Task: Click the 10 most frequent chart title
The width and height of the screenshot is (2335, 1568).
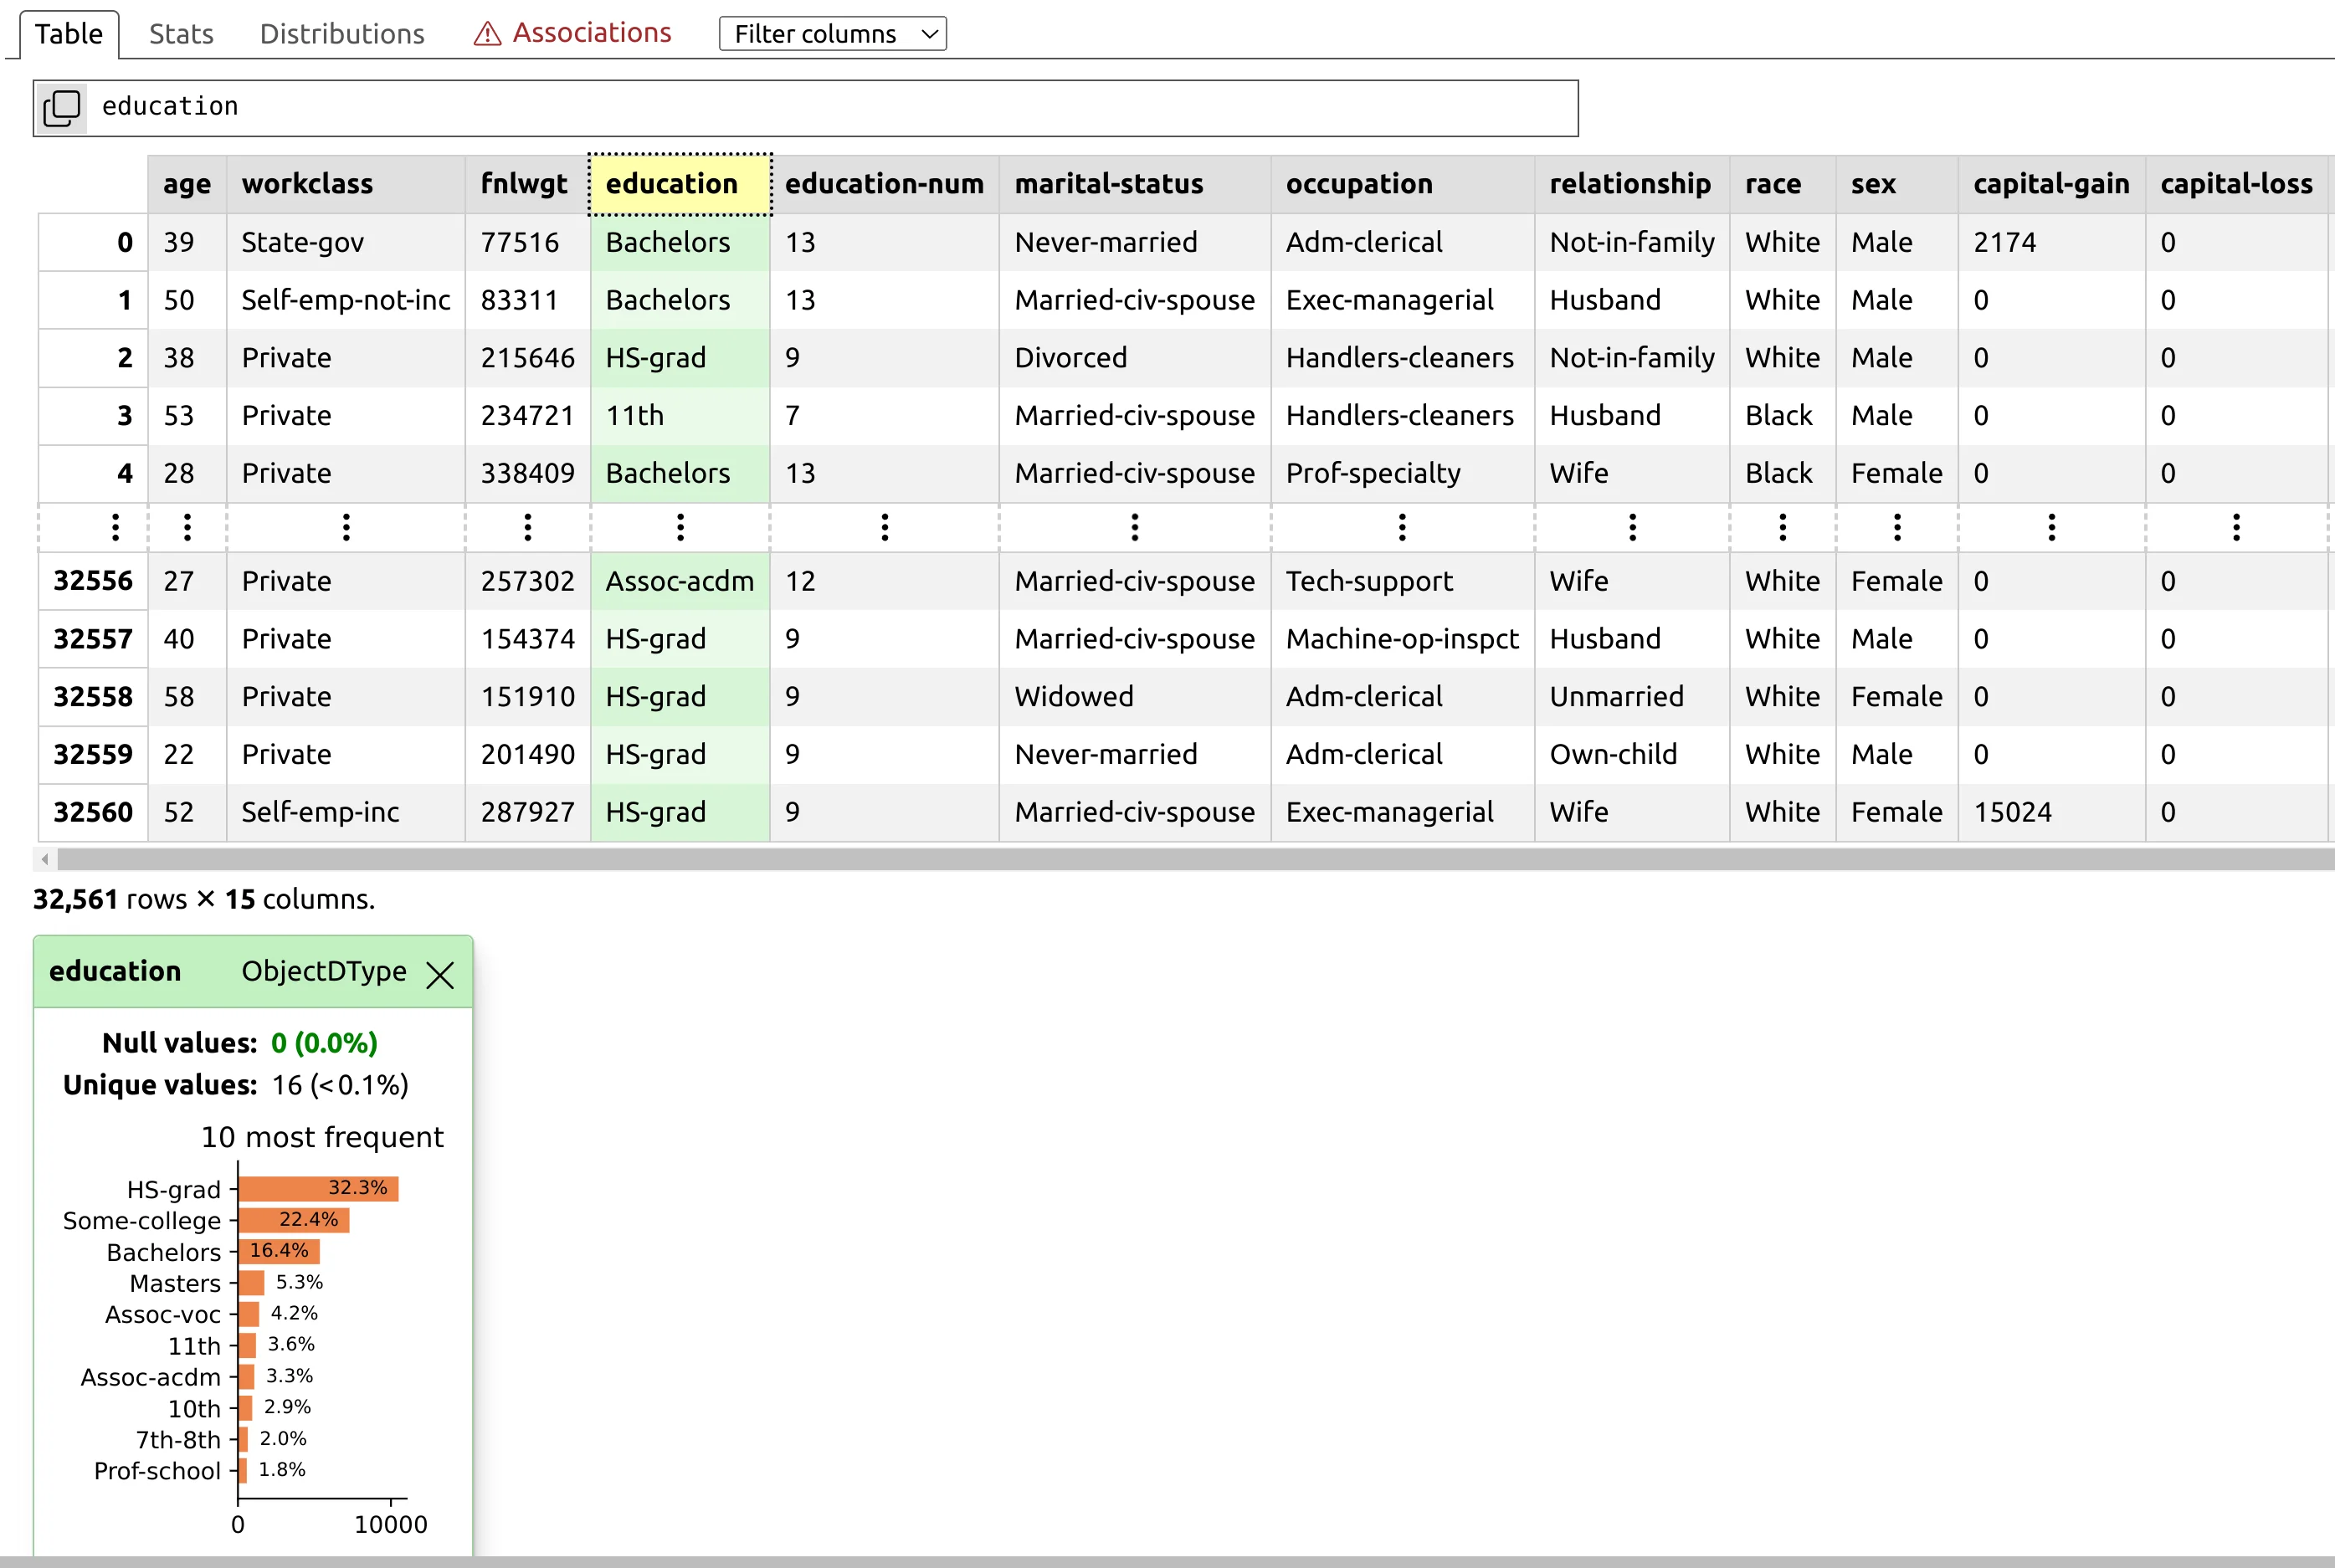Action: pyautogui.click(x=322, y=1137)
